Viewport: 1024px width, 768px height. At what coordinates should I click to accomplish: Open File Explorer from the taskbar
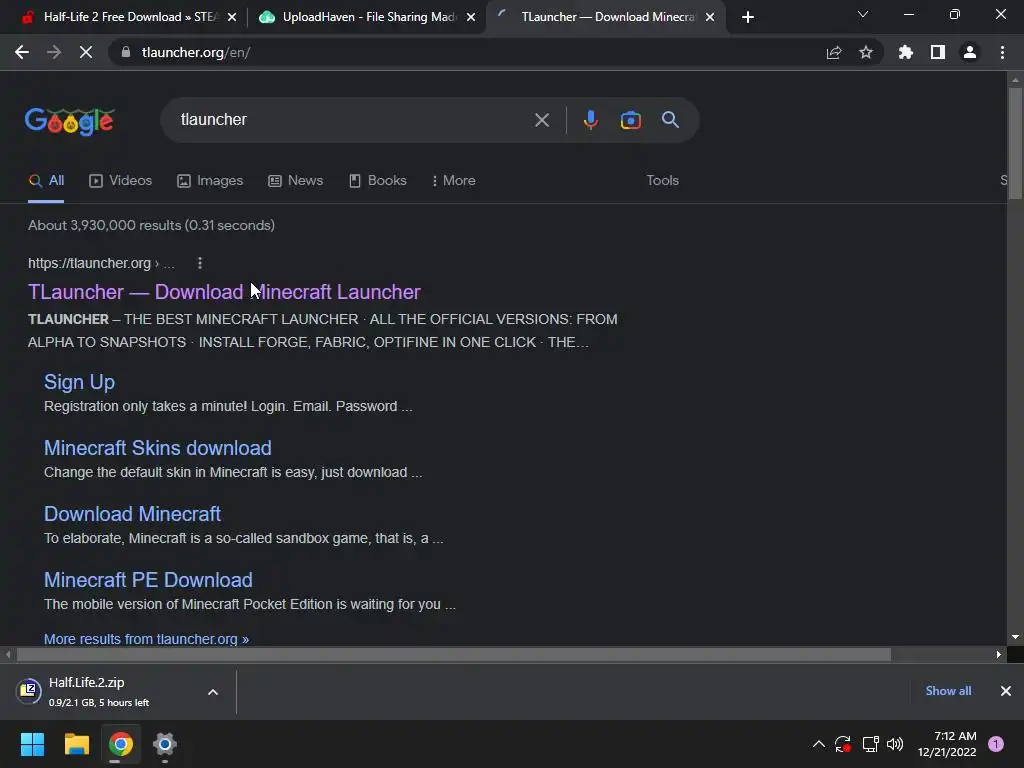(x=76, y=744)
